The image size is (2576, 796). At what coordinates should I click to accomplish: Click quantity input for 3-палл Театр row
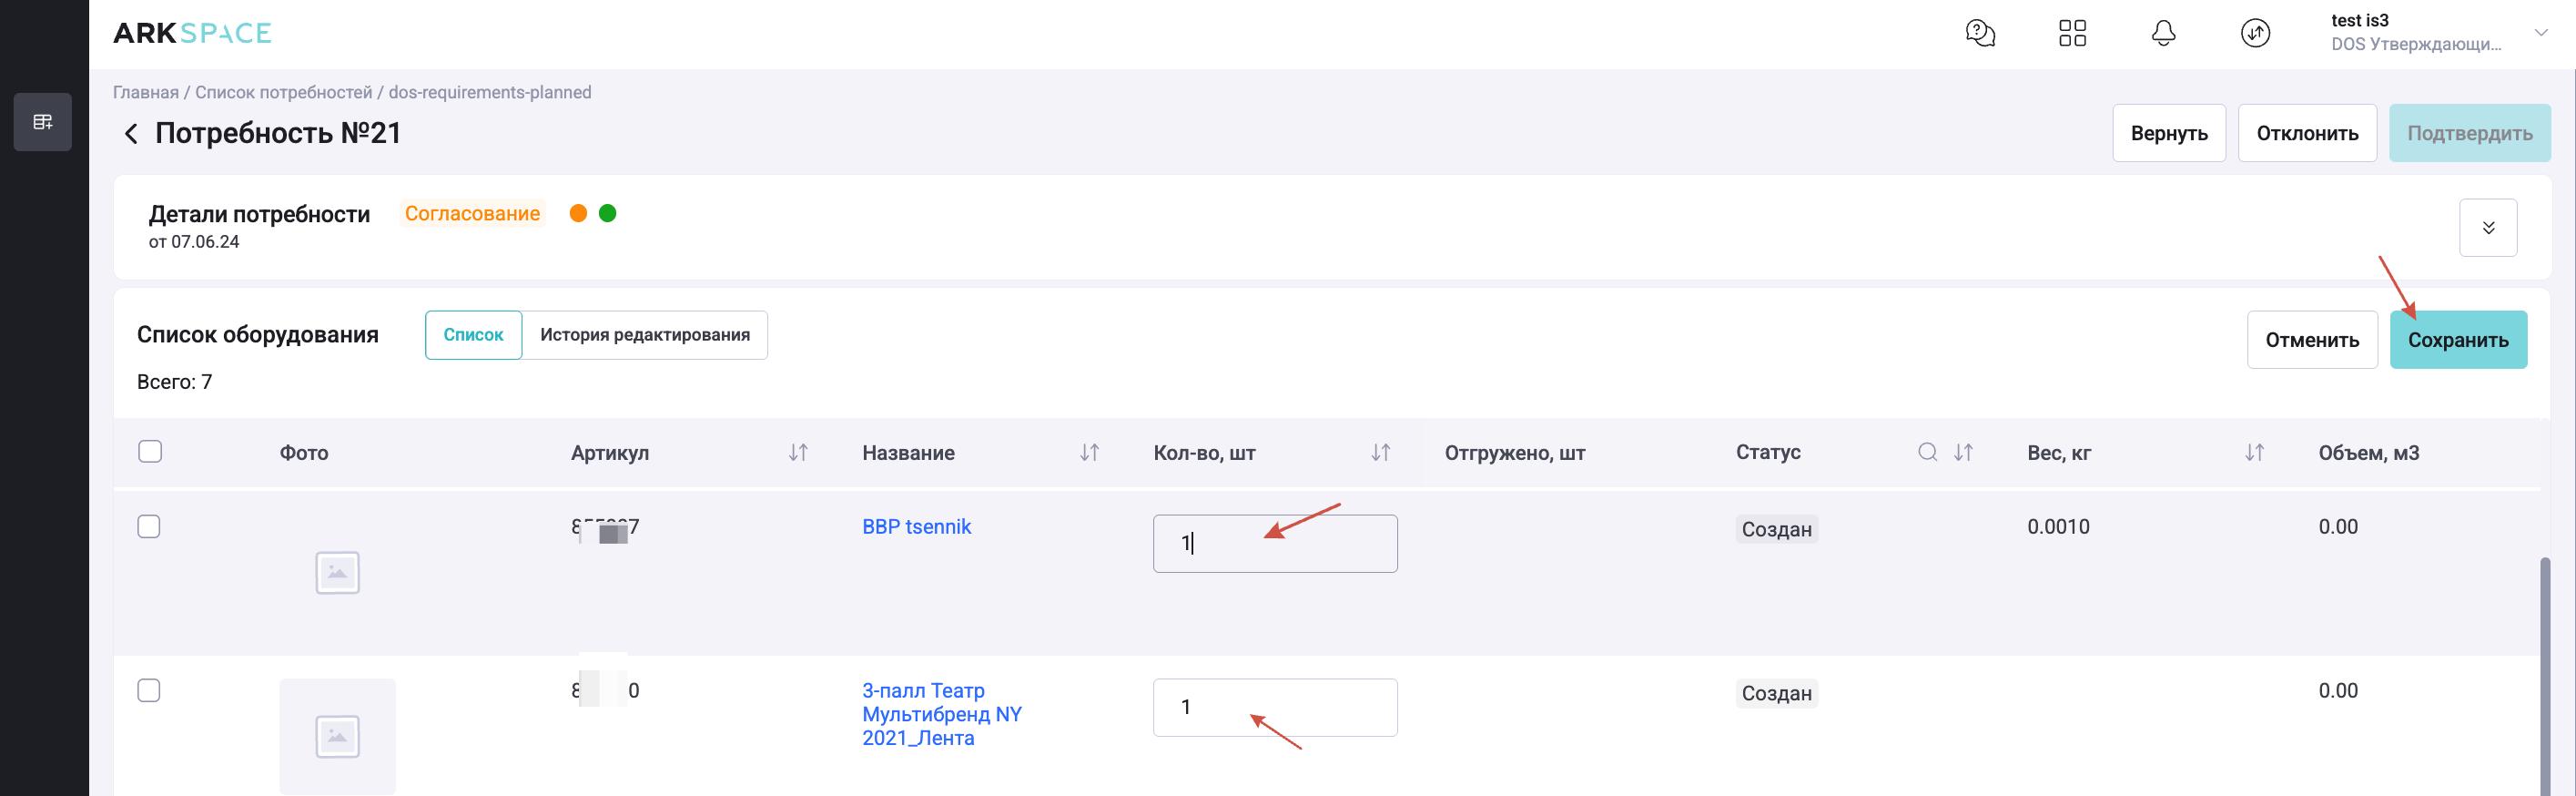point(1274,708)
